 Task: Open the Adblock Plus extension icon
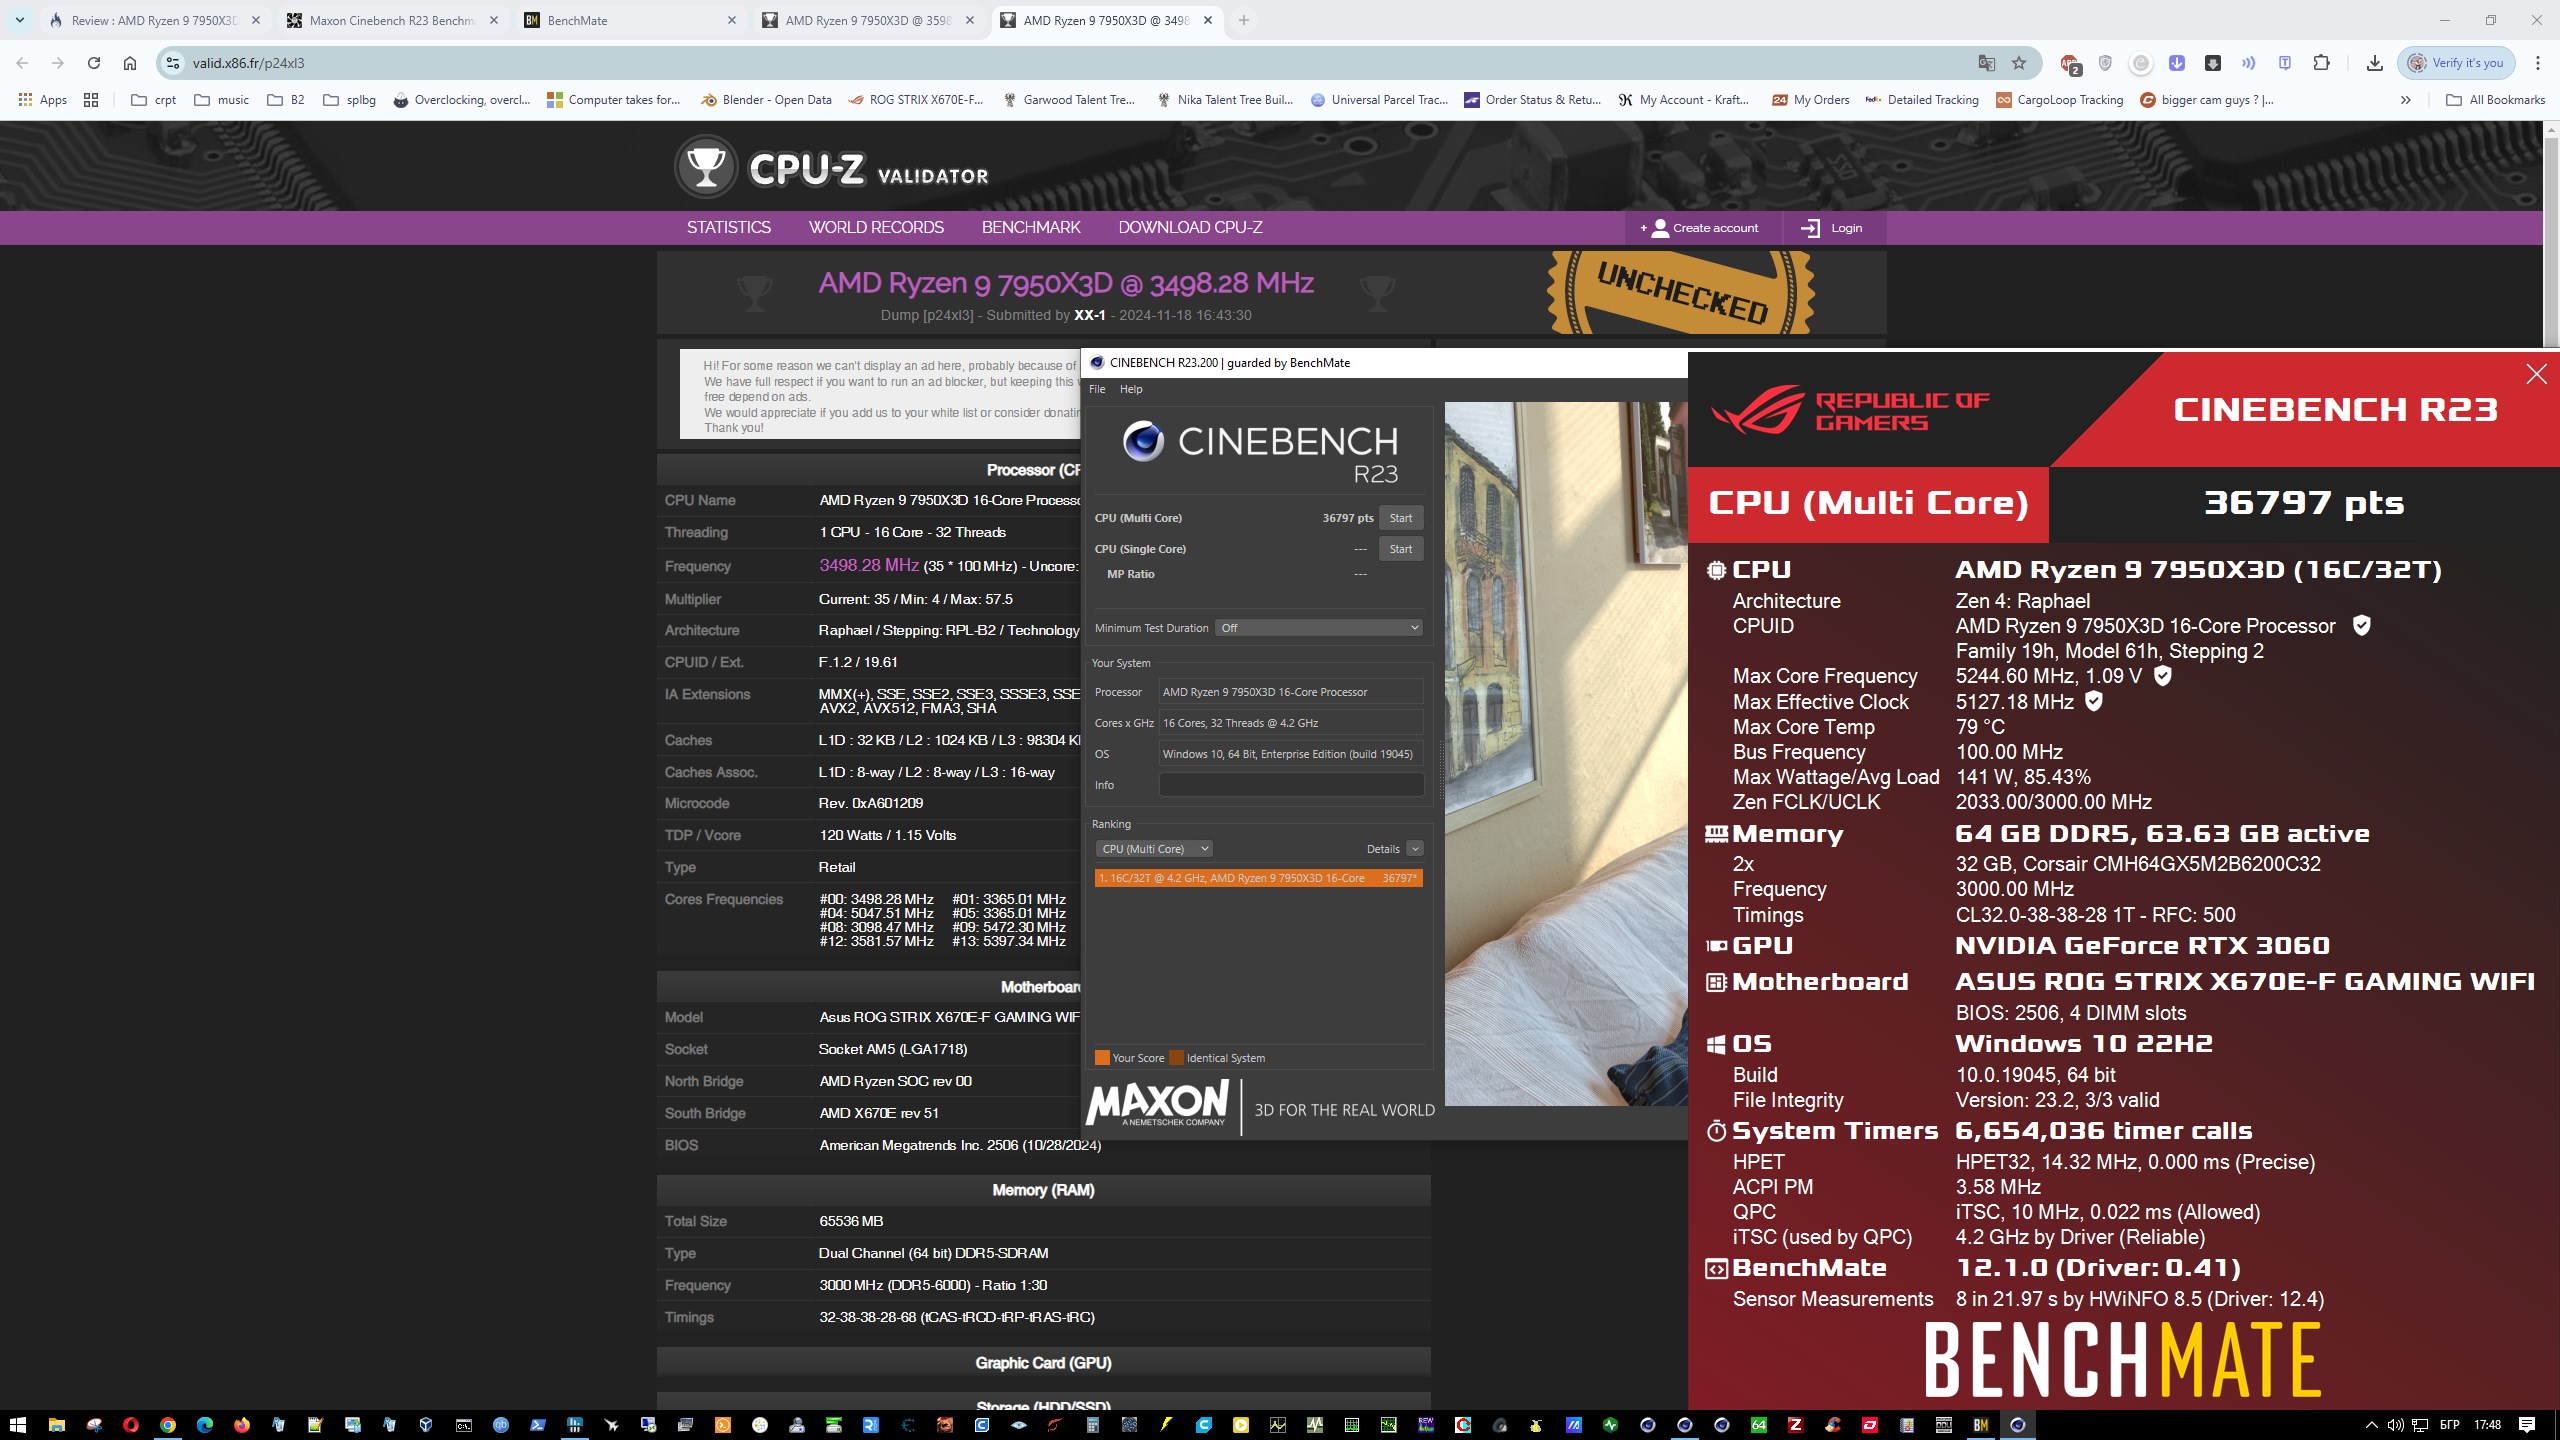[2069, 63]
